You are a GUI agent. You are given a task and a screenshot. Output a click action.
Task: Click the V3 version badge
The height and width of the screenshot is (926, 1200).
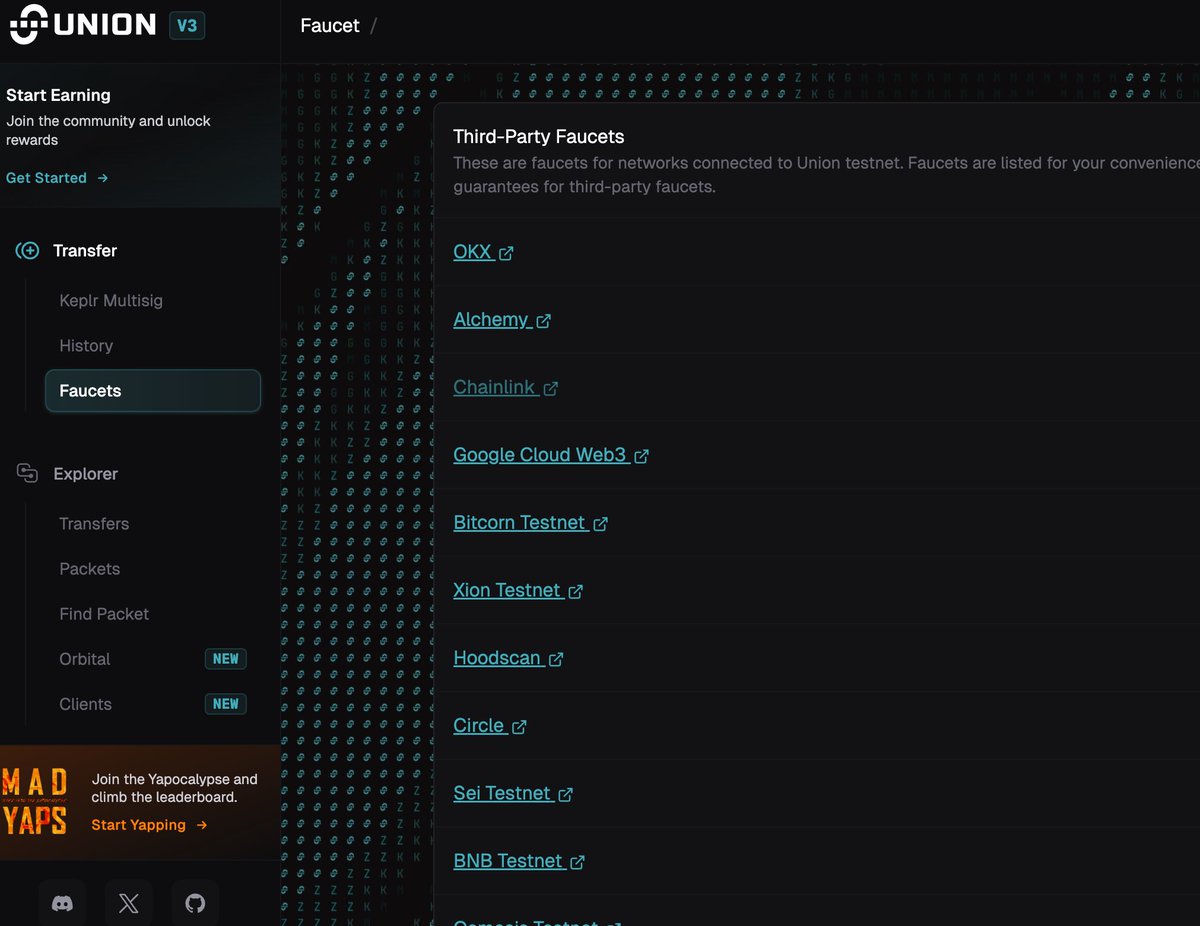[x=187, y=25]
